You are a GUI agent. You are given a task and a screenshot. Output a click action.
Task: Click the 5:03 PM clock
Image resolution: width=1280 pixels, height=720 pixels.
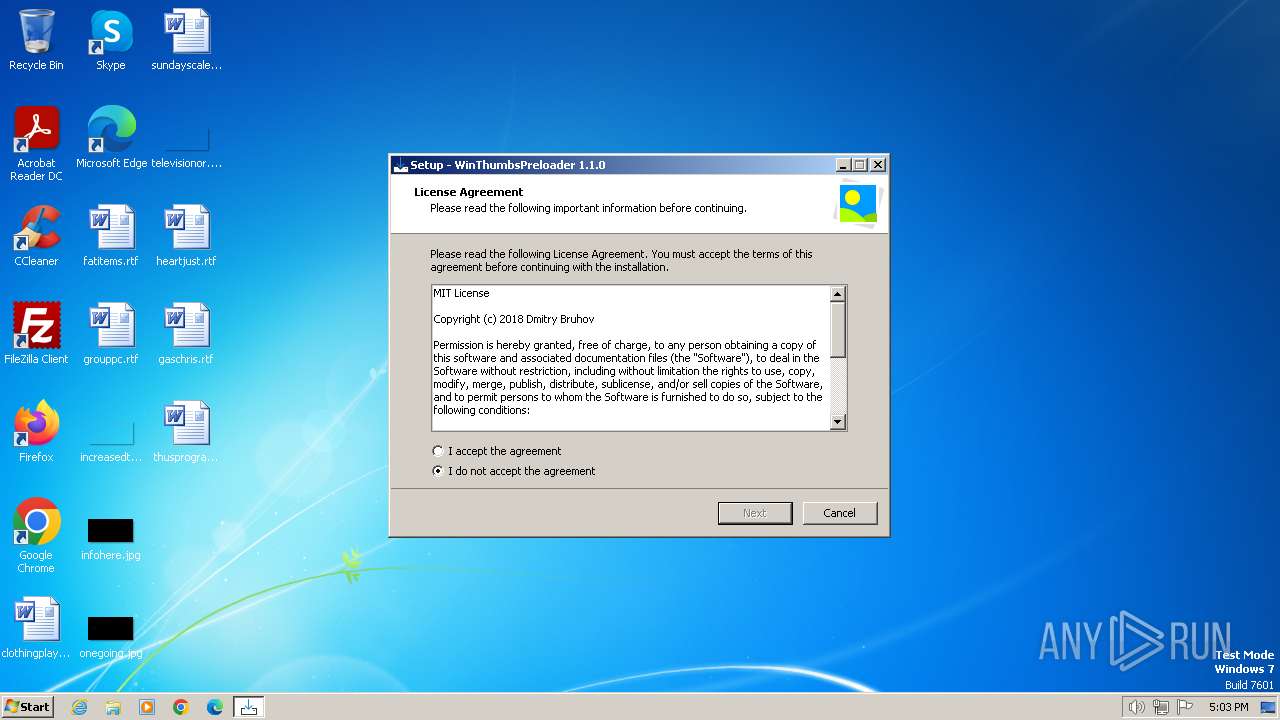click(1228, 707)
